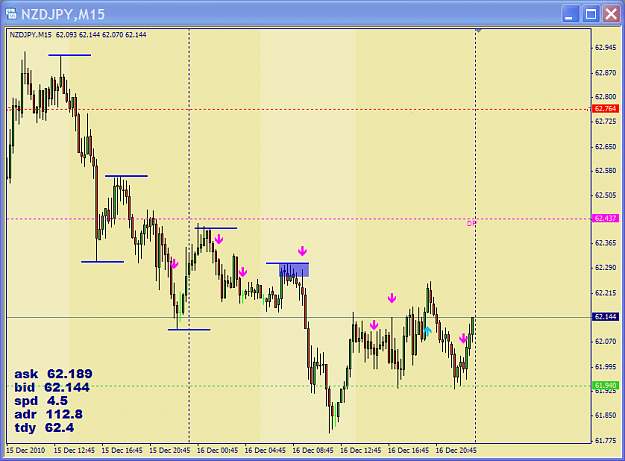Click the 62.290 price scale label

click(x=605, y=267)
